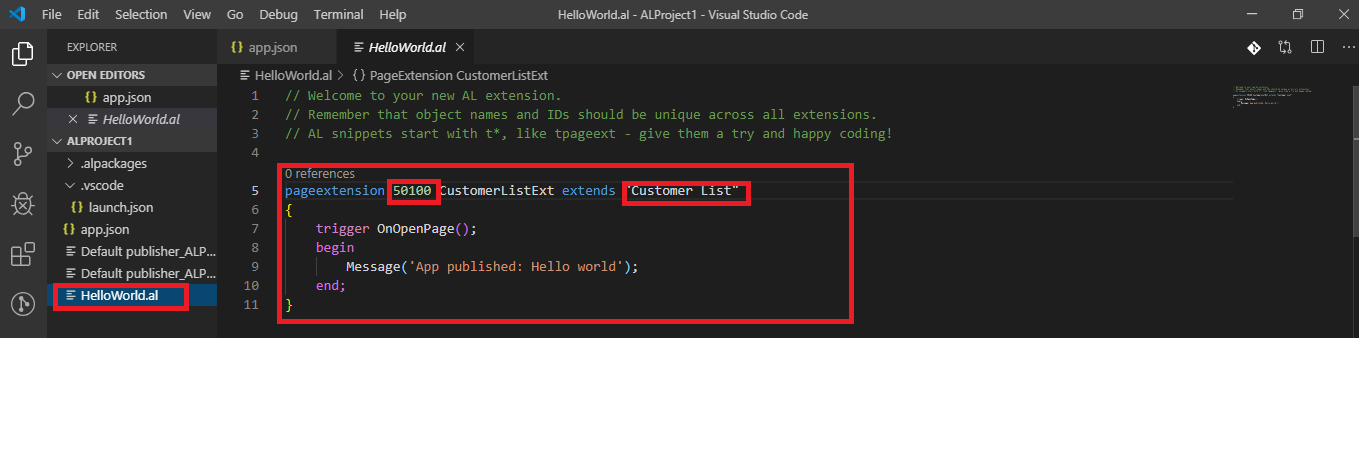This screenshot has width=1359, height=460.
Task: Click the VS Code logo icon
Action: (17, 14)
